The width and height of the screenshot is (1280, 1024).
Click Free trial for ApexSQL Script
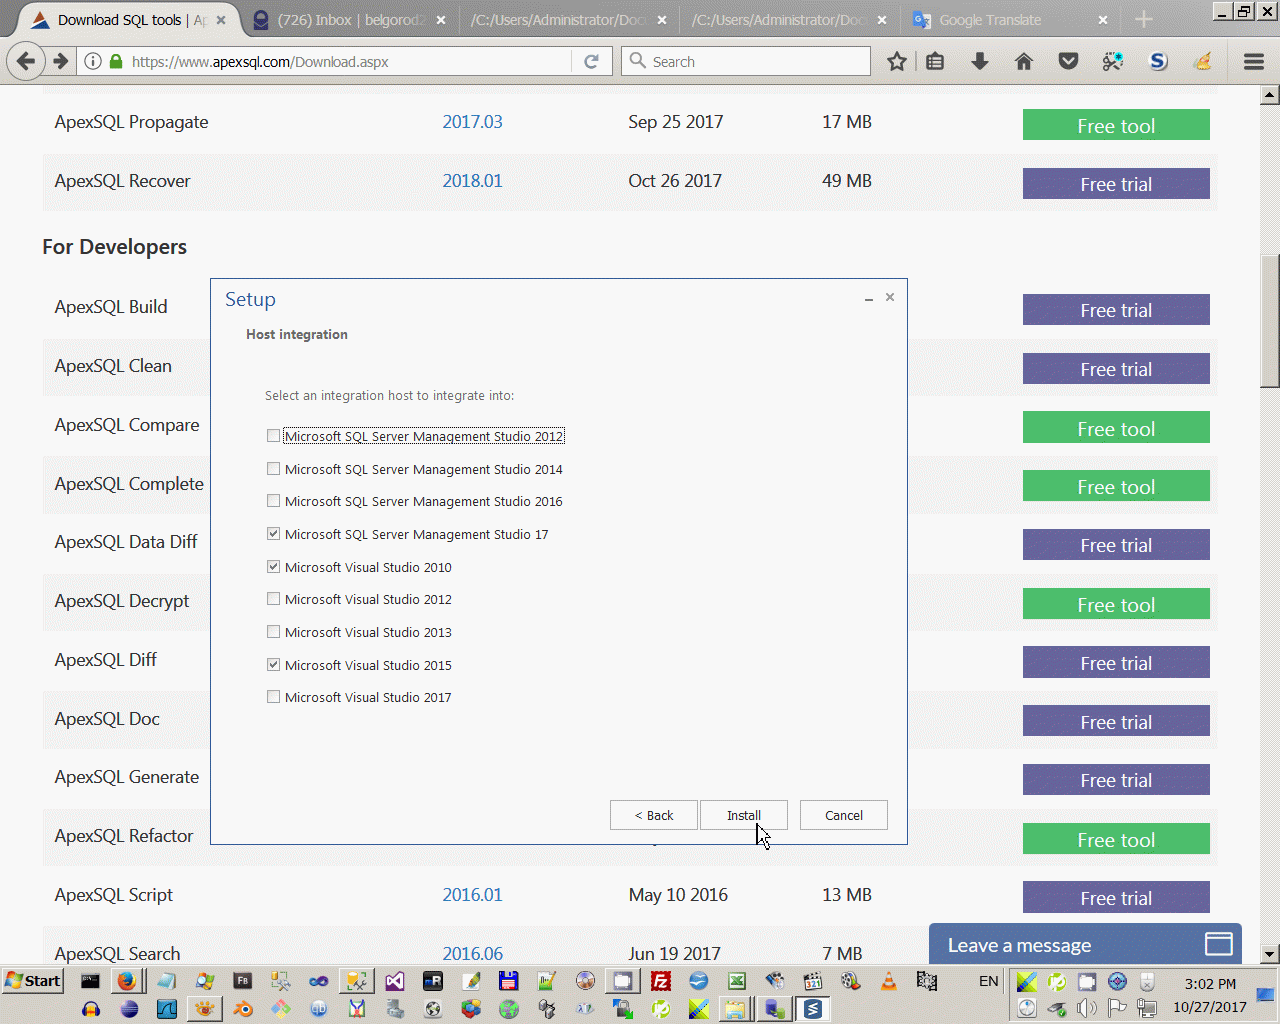1116,898
